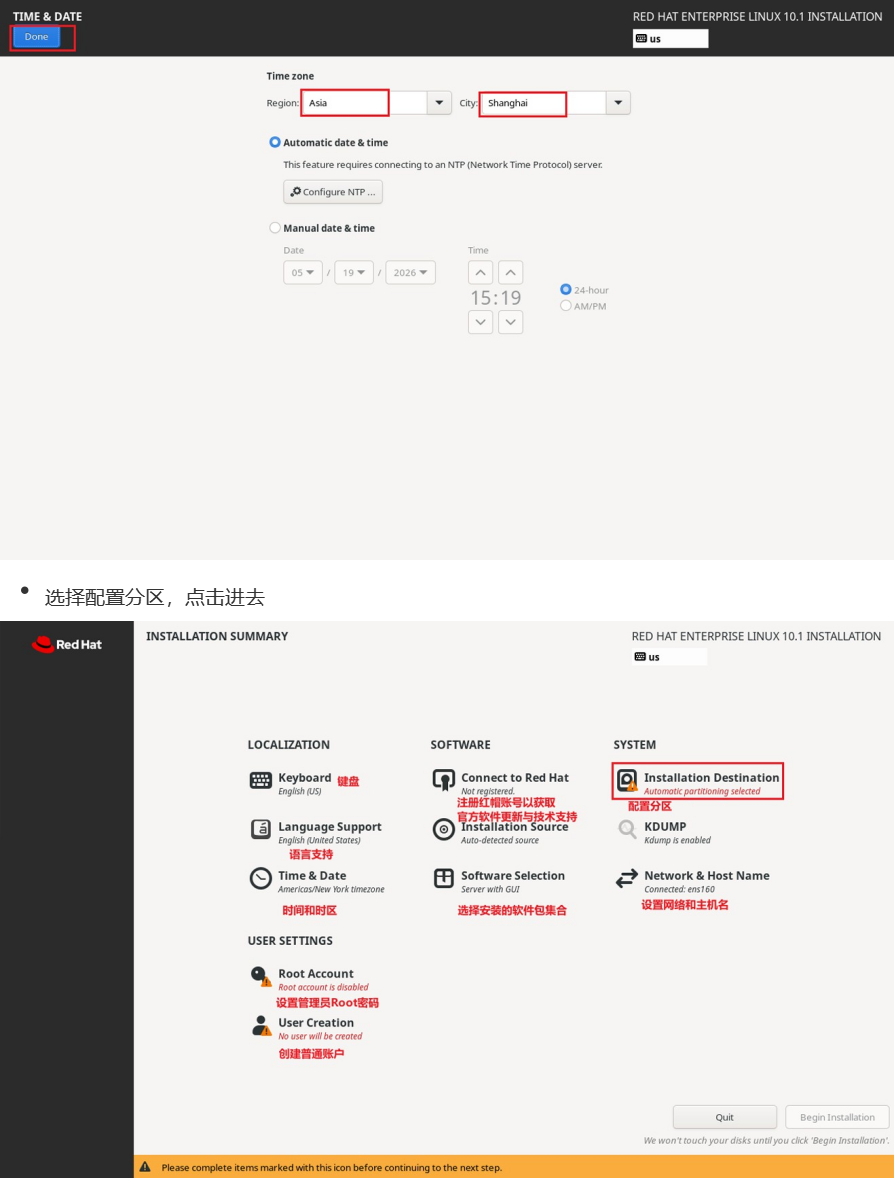The height and width of the screenshot is (1178, 894).
Task: Open the Time & Date clock icon
Action: tap(261, 878)
